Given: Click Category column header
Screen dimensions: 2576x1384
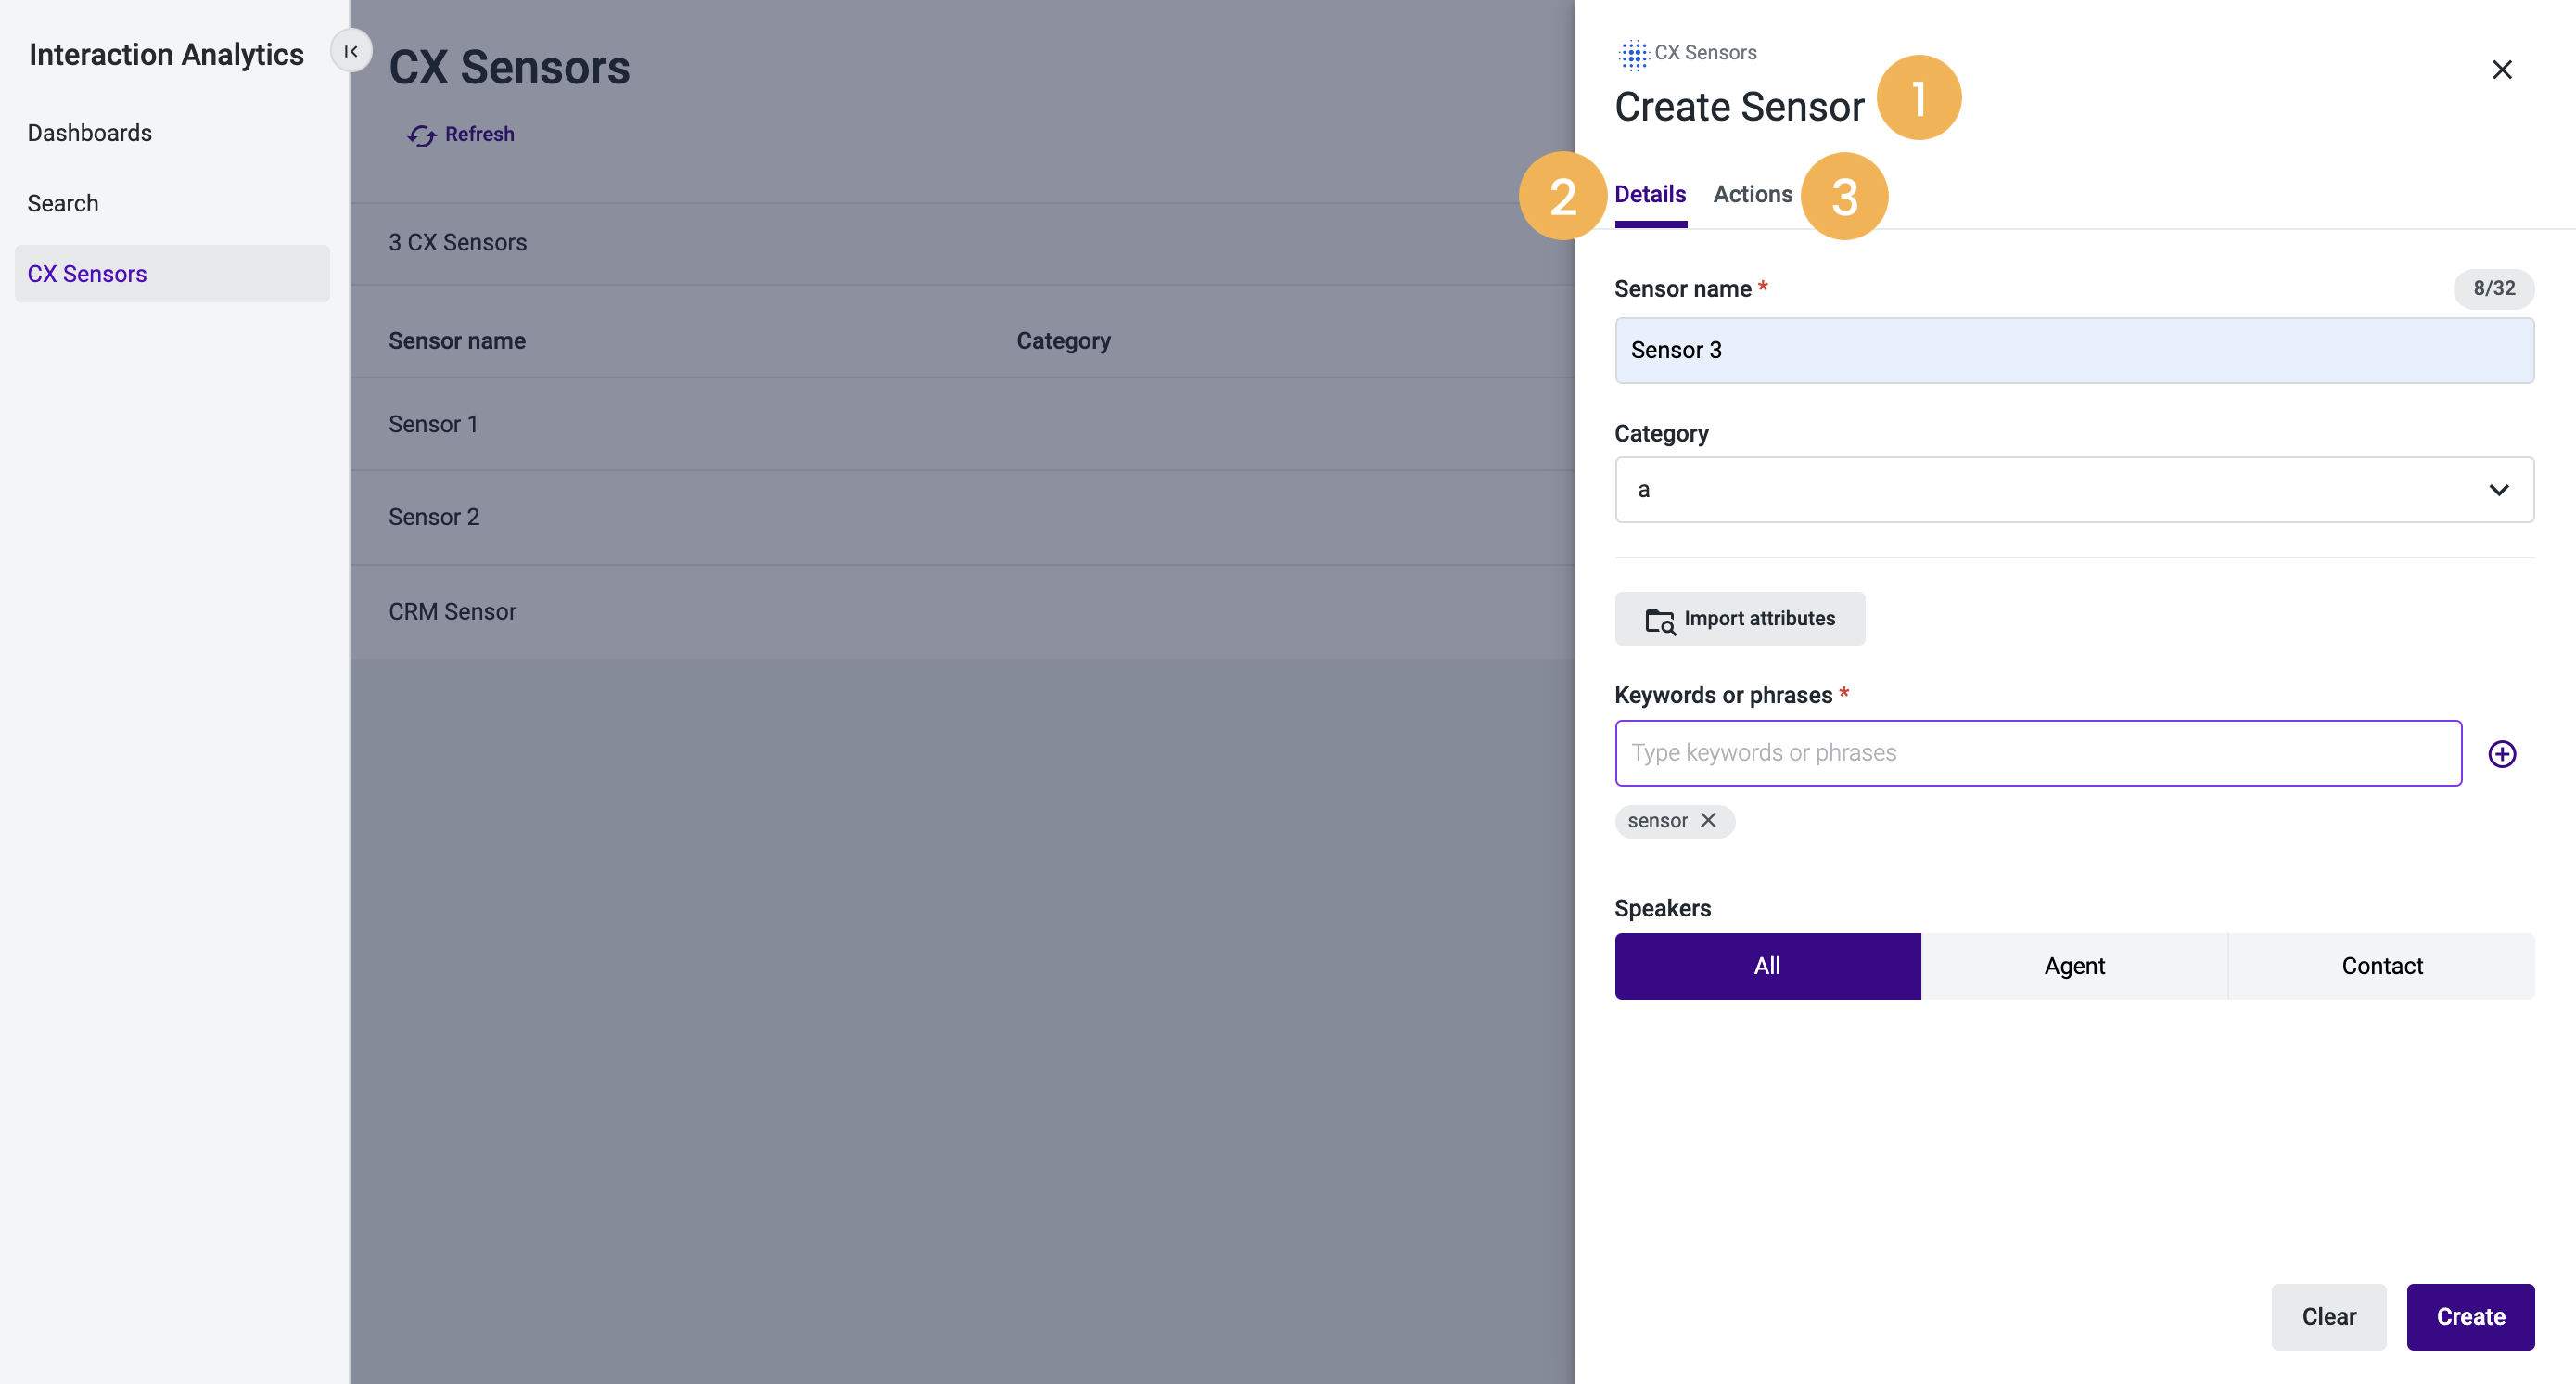Looking at the screenshot, I should pyautogui.click(x=1063, y=341).
